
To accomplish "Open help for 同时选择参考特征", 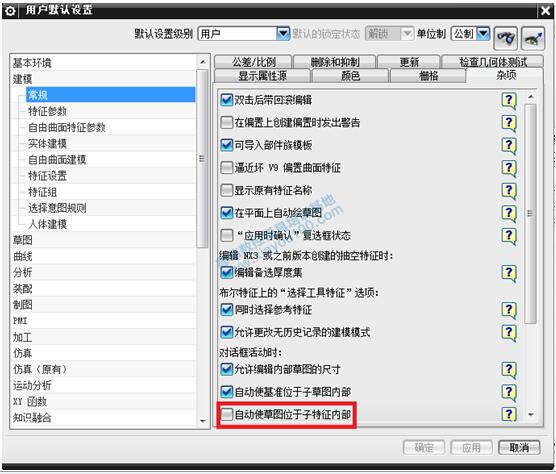I will (509, 310).
